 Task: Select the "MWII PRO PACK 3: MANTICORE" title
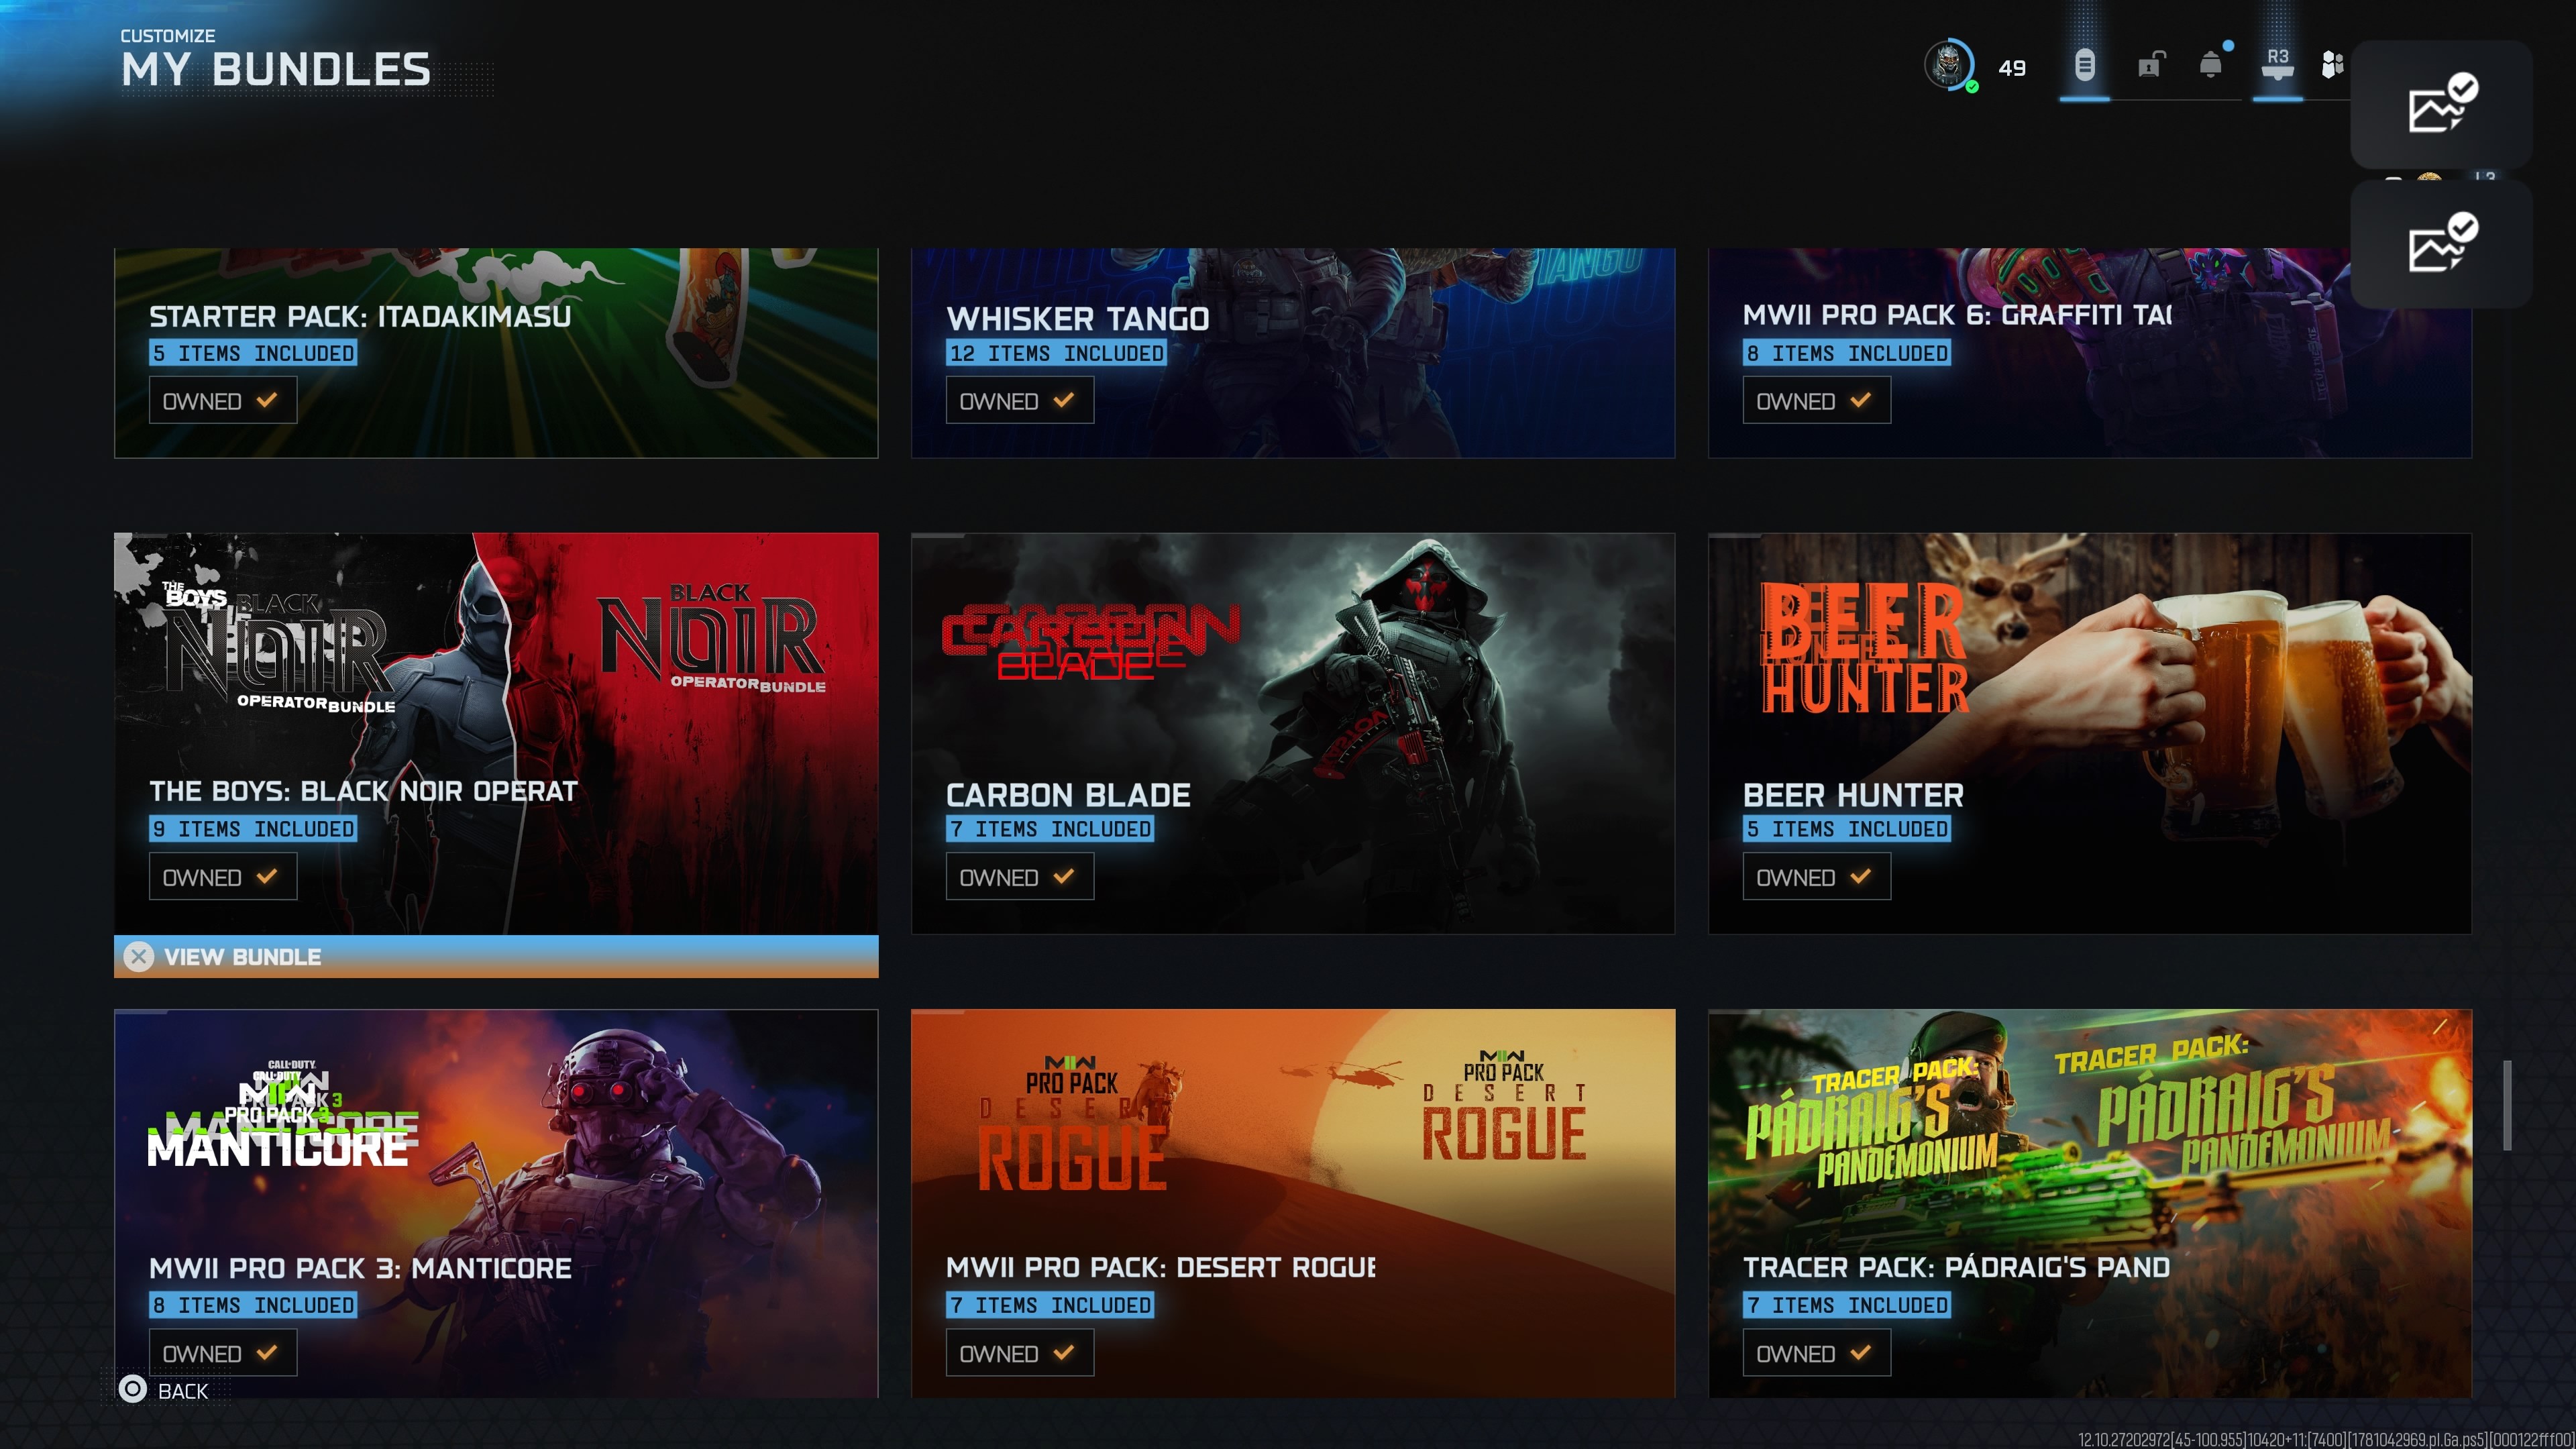tap(360, 1268)
